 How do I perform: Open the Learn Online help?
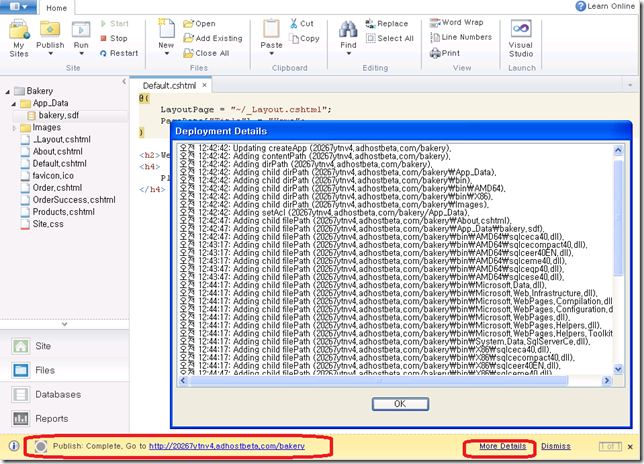click(605, 6)
